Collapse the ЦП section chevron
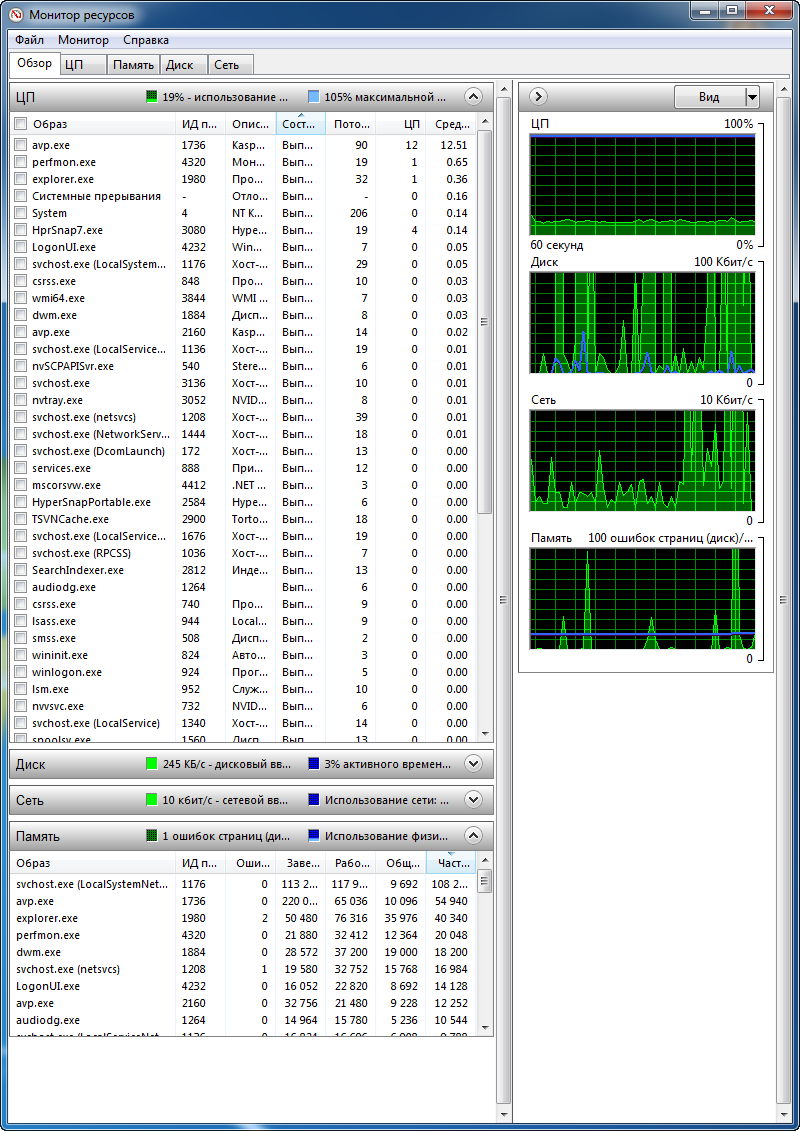The image size is (800, 1131). [x=473, y=97]
